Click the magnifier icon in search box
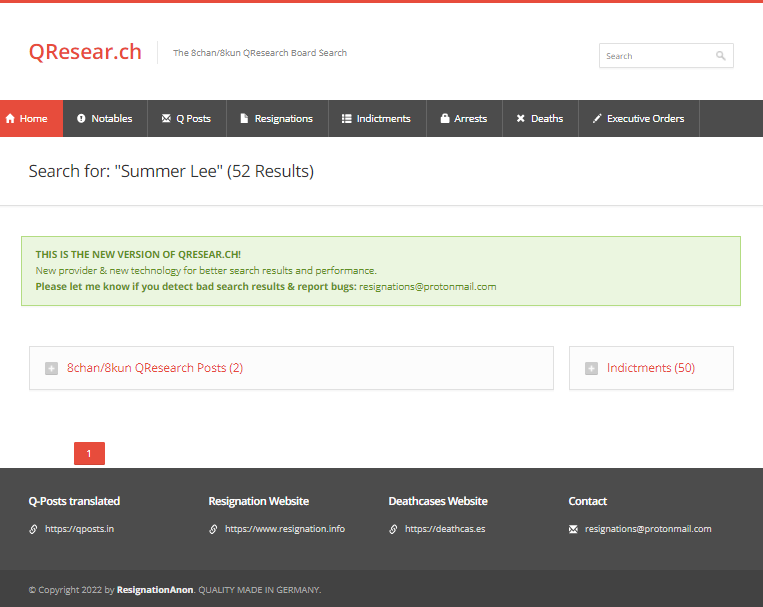 point(721,56)
